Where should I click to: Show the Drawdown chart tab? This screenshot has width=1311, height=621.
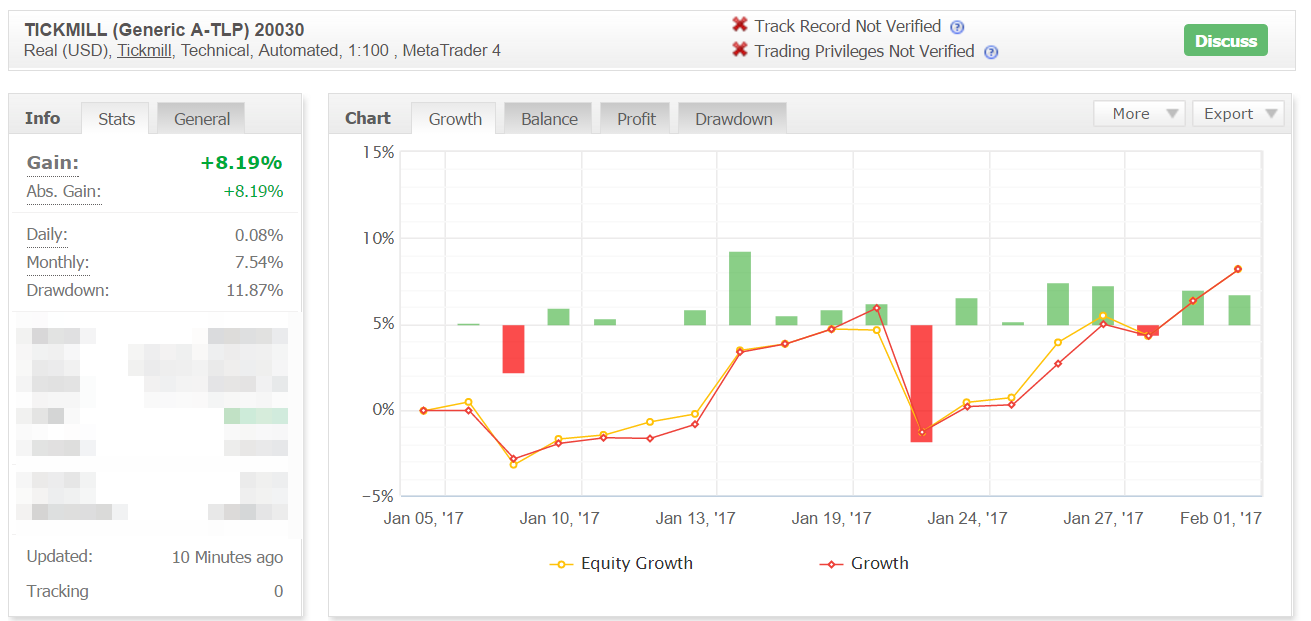[x=734, y=118]
